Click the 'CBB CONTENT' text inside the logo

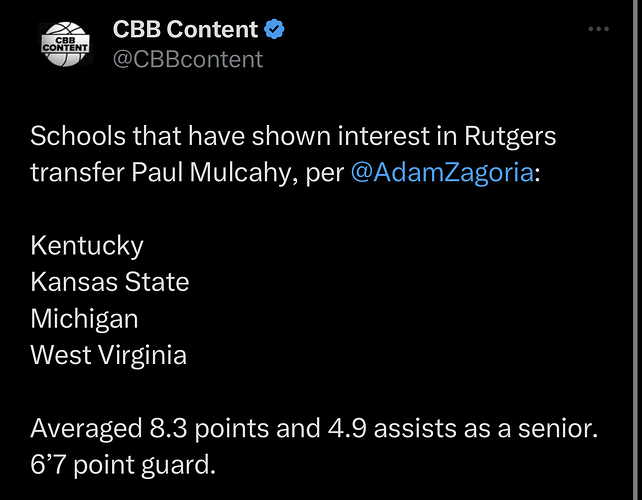click(x=65, y=44)
